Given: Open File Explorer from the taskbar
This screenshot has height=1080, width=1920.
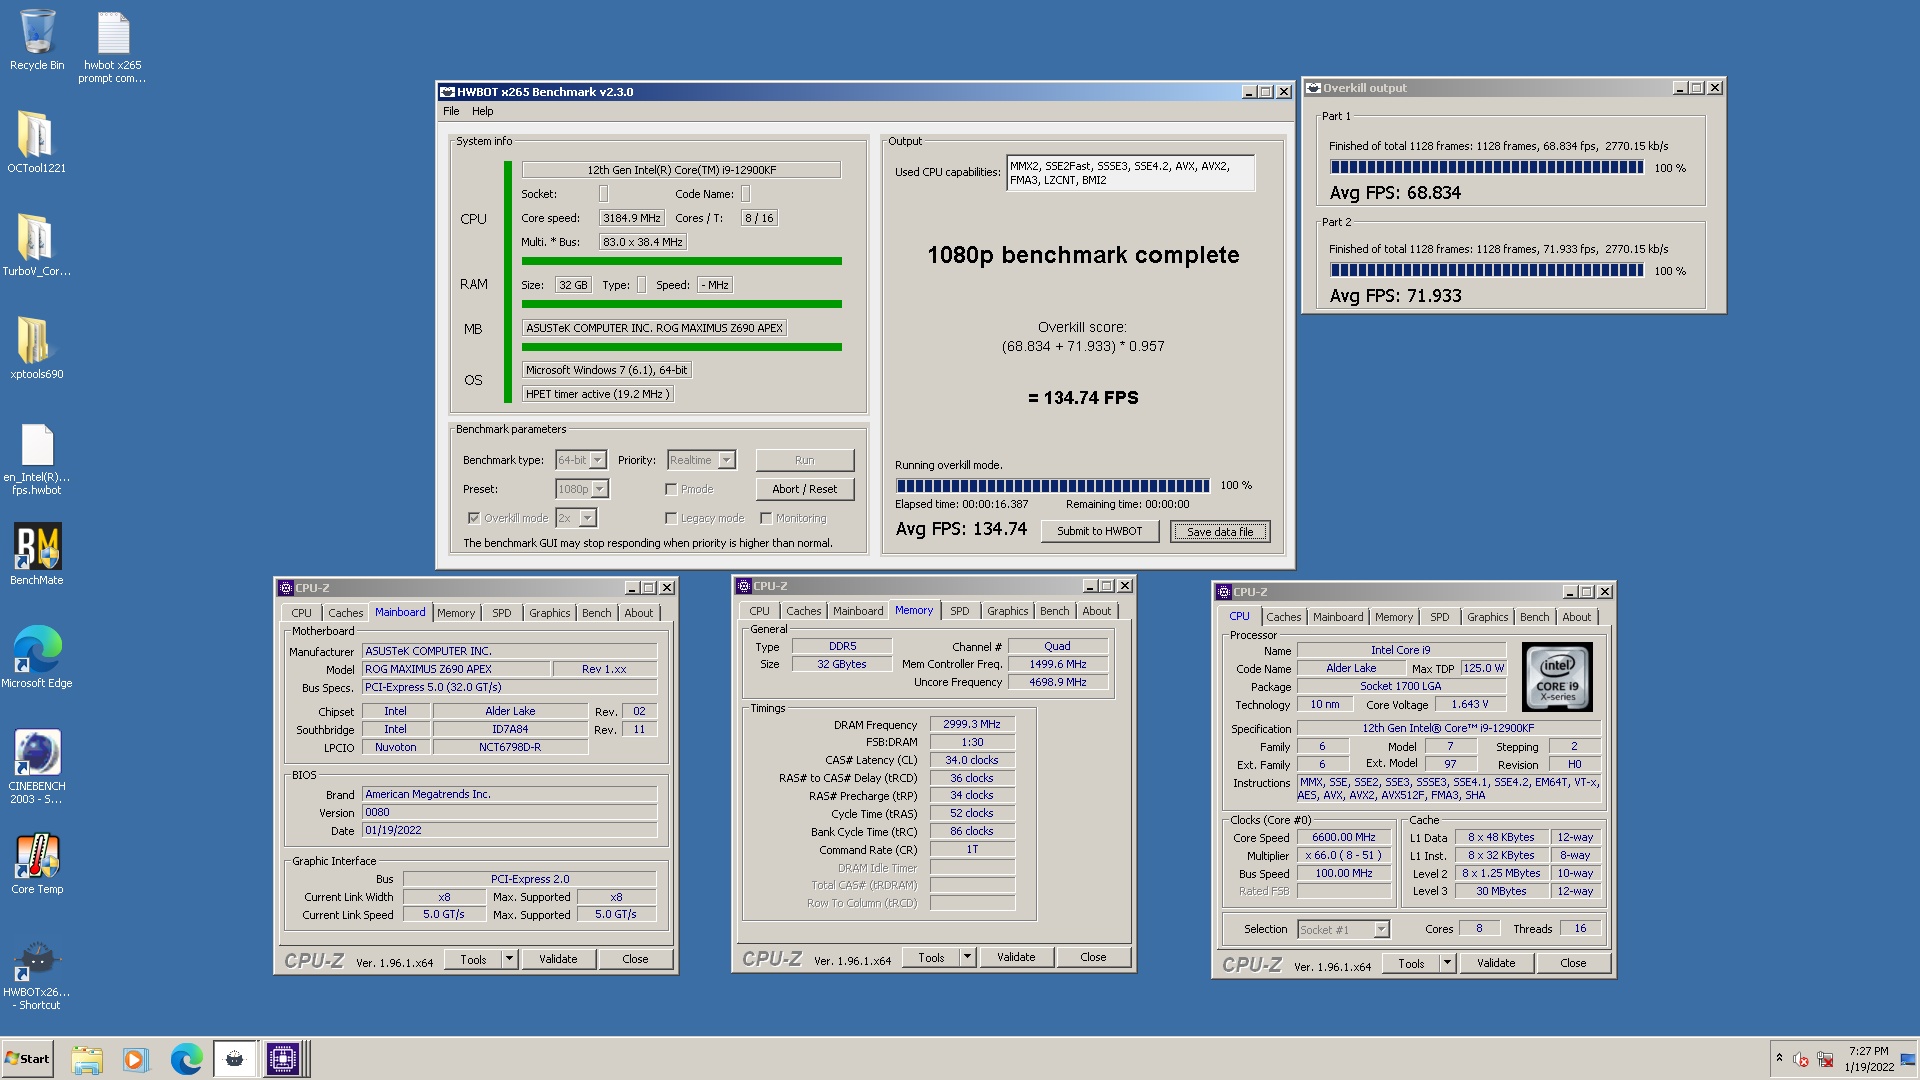Looking at the screenshot, I should click(x=87, y=1059).
